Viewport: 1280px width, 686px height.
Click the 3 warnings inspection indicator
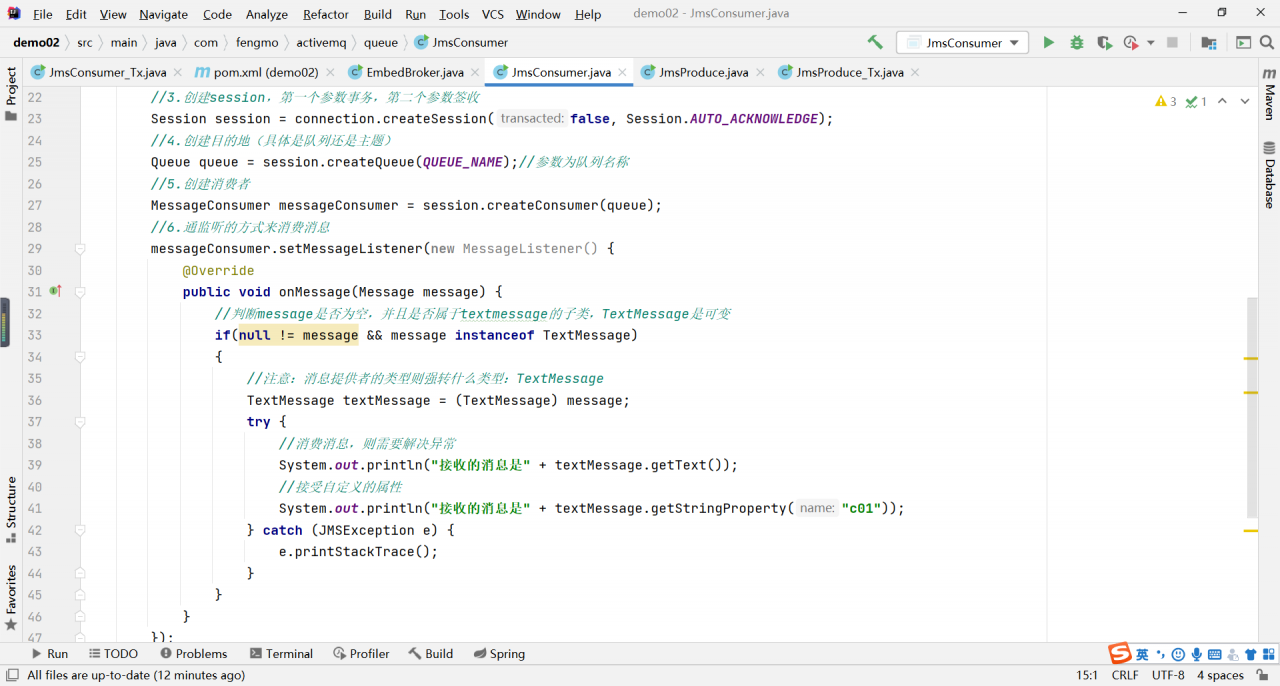pos(1166,101)
